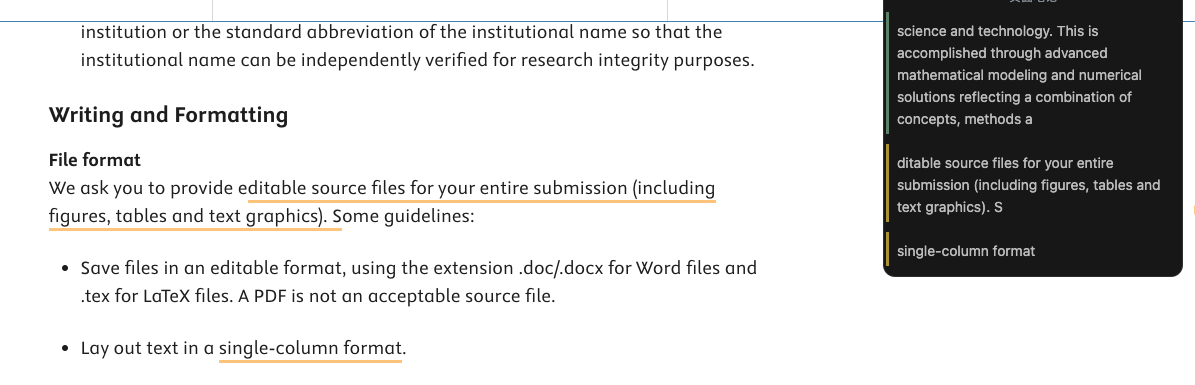This screenshot has height=385, width=1195.
Task: Select the "ditable source files" highlight note
Action: pyautogui.click(x=1029, y=185)
